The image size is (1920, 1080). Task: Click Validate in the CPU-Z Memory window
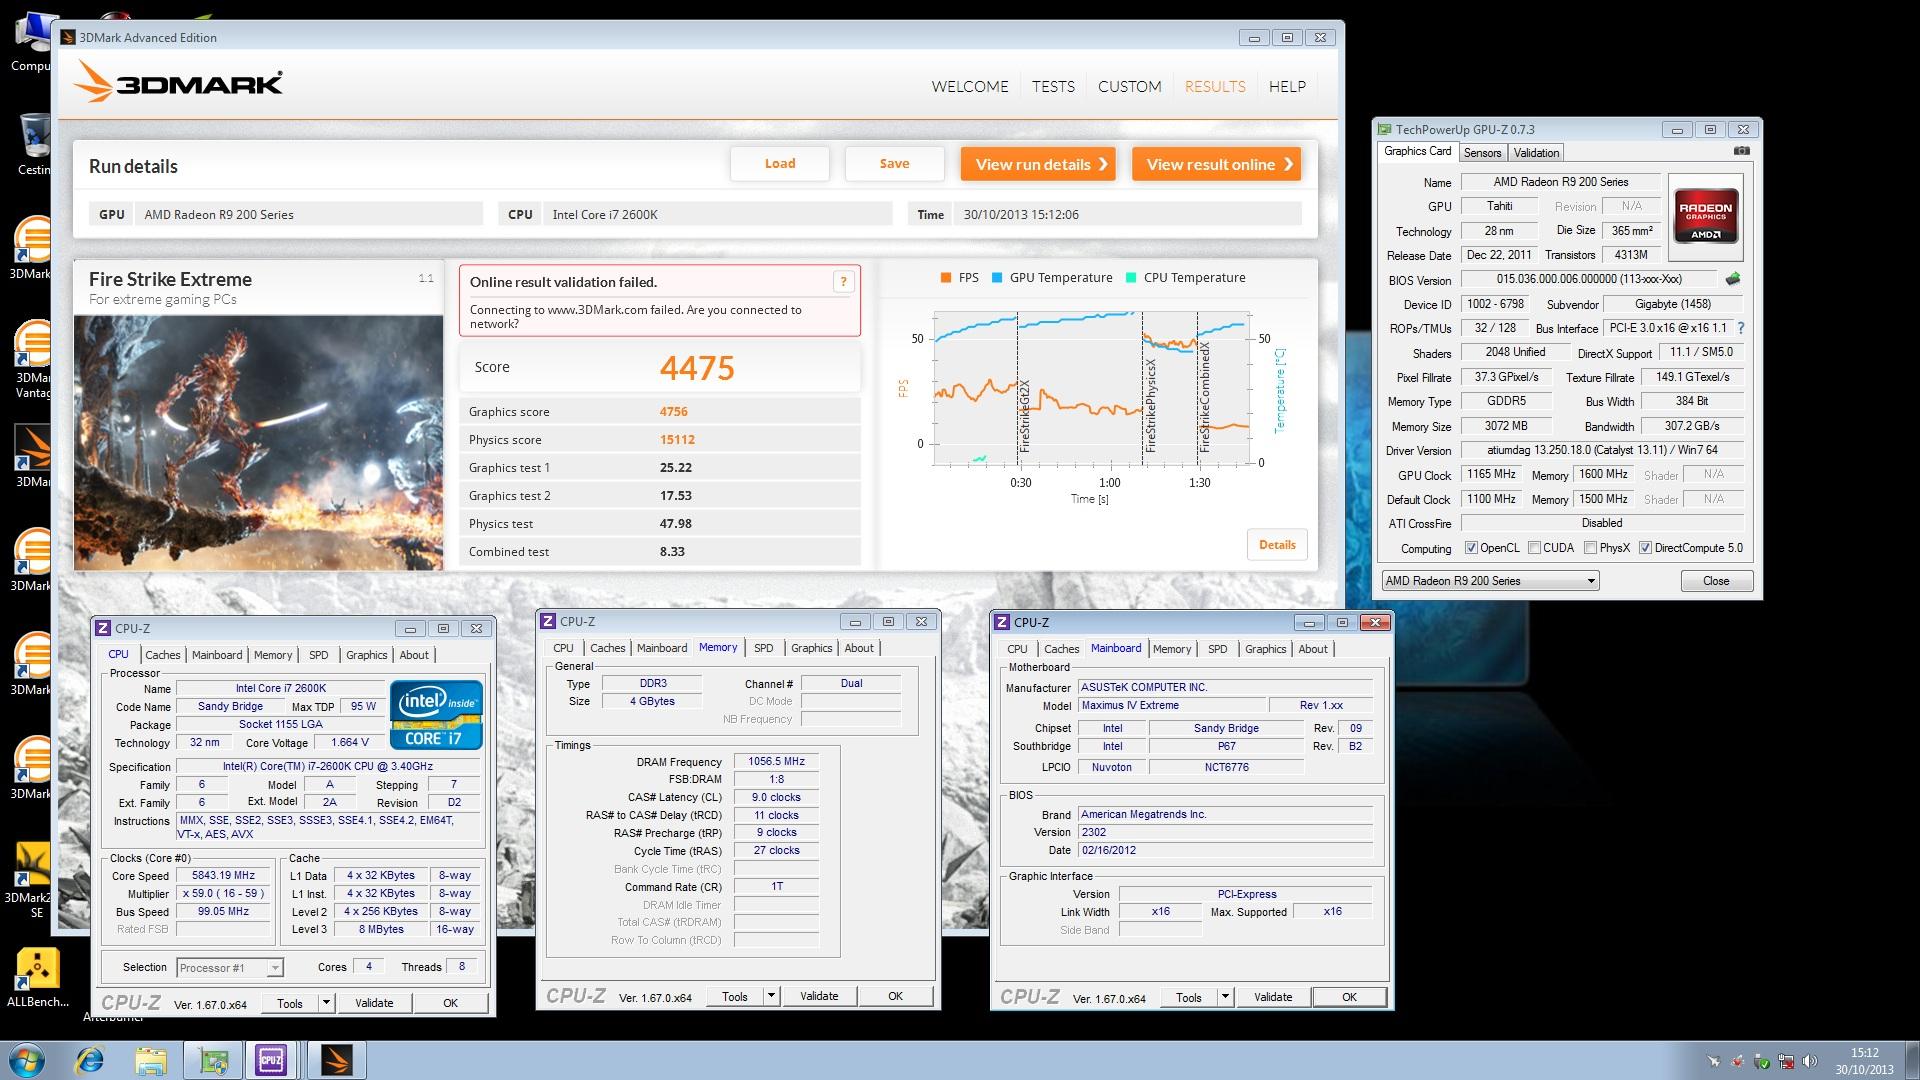pos(819,996)
